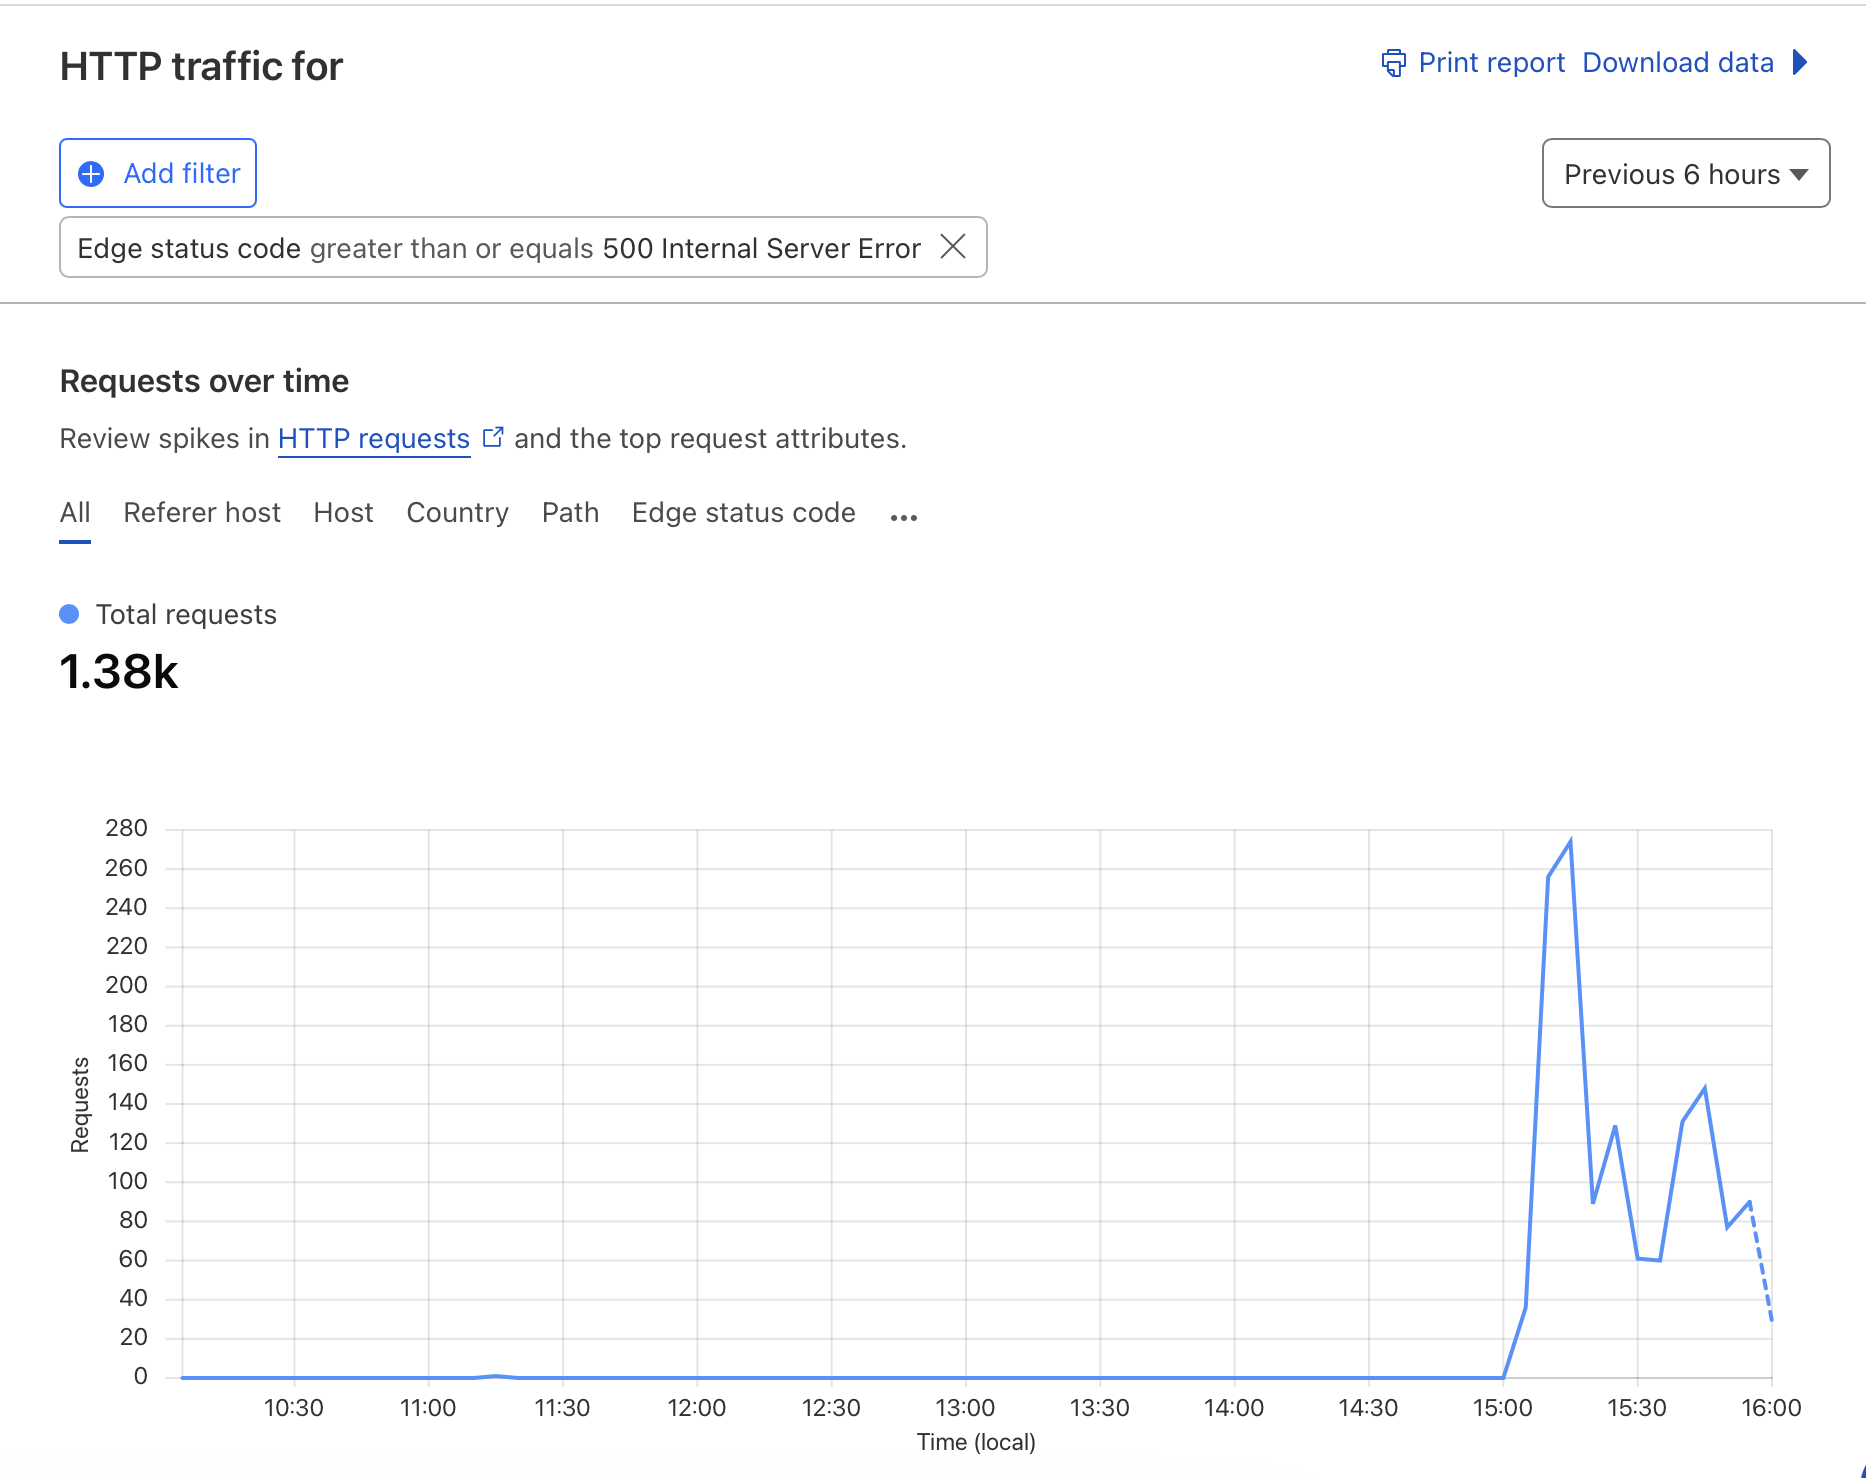1866x1478 pixels.
Task: Open the three-dot more tabs menu
Action: [904, 516]
